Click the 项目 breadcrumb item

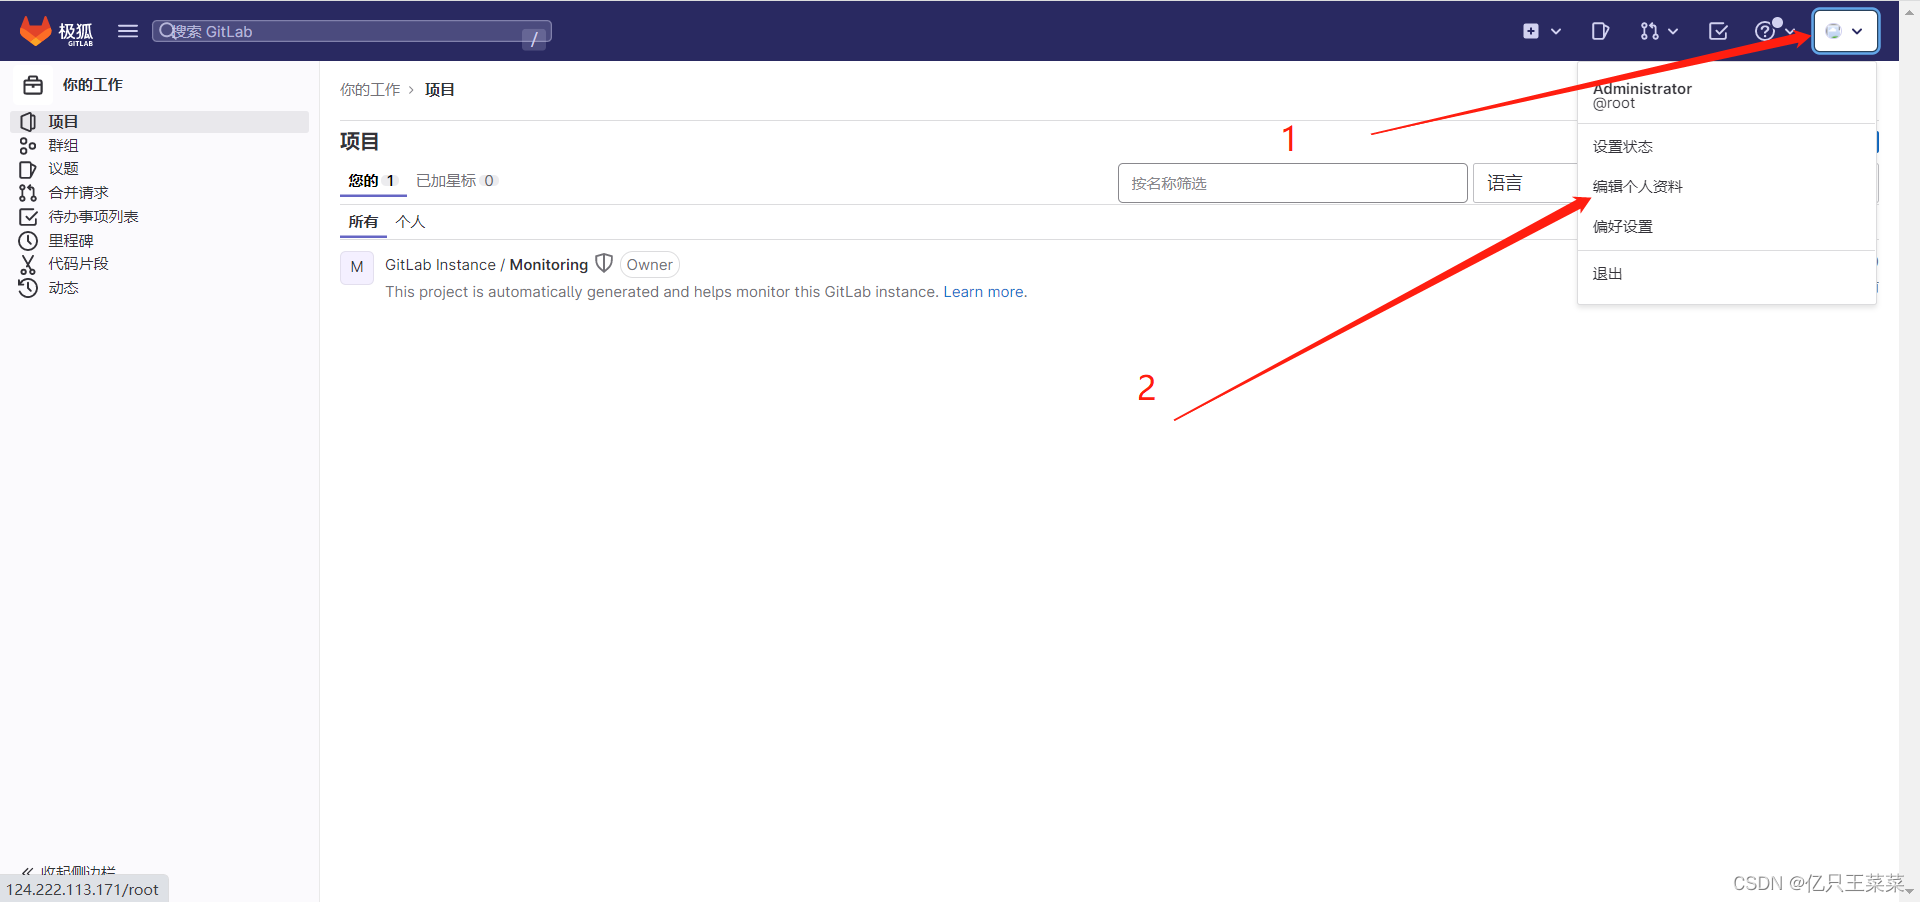coord(440,90)
